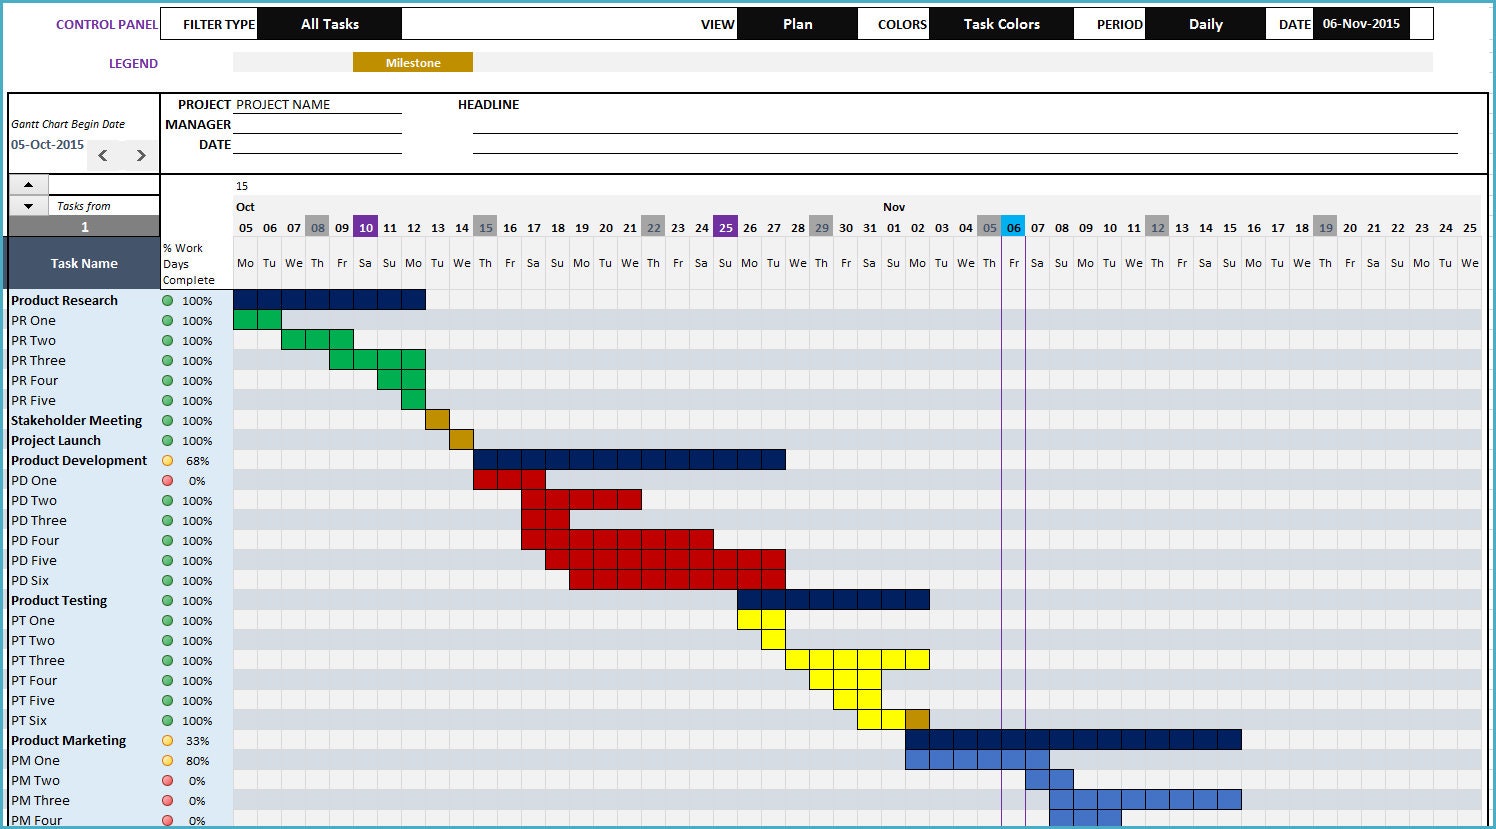Image resolution: width=1496 pixels, height=829 pixels.
Task: Click the green status circle beside Product Research
Action: 168,300
